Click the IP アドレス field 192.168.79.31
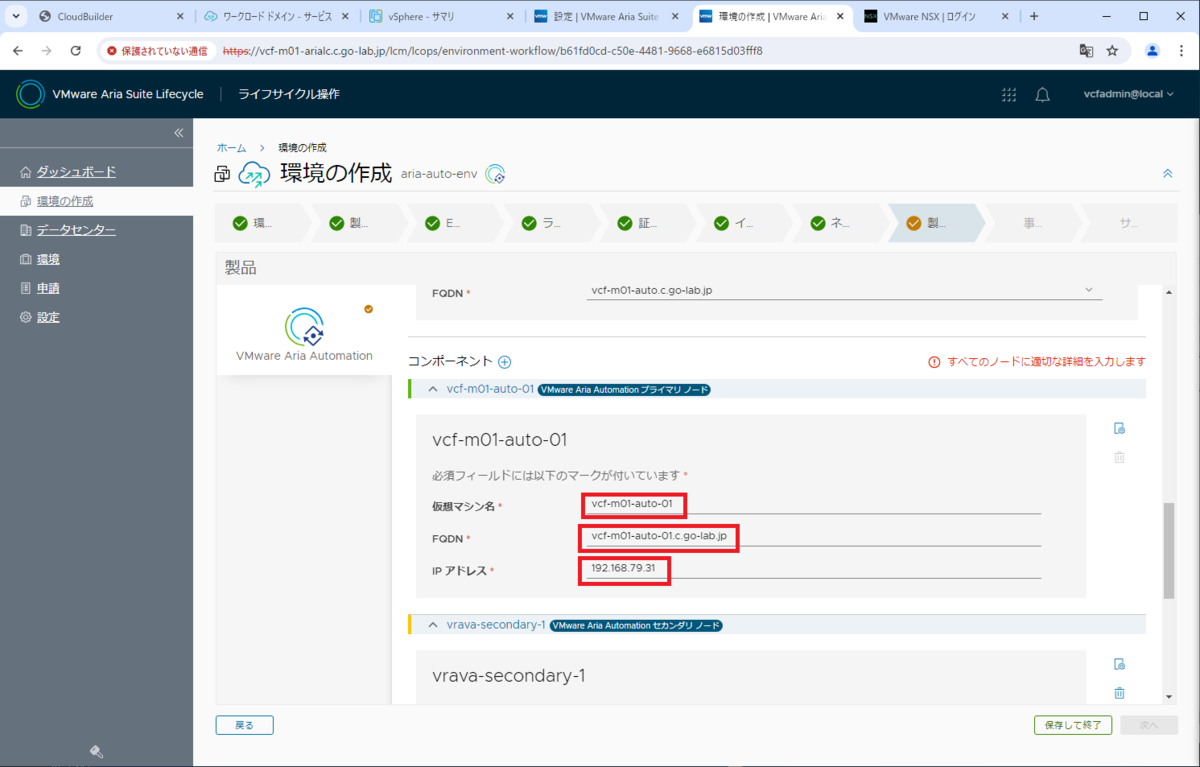 point(813,569)
